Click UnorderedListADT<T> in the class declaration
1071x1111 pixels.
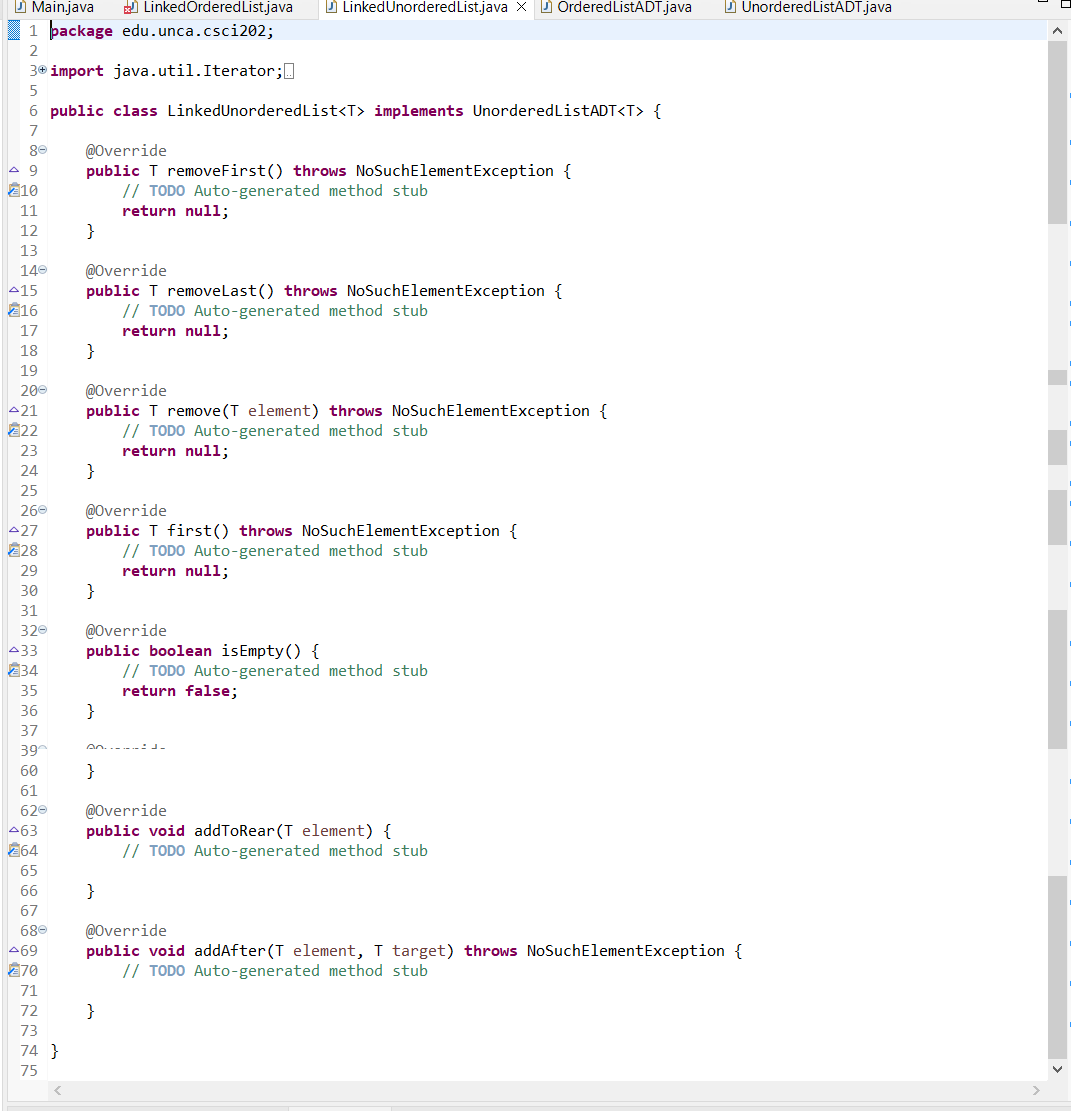[x=558, y=111]
